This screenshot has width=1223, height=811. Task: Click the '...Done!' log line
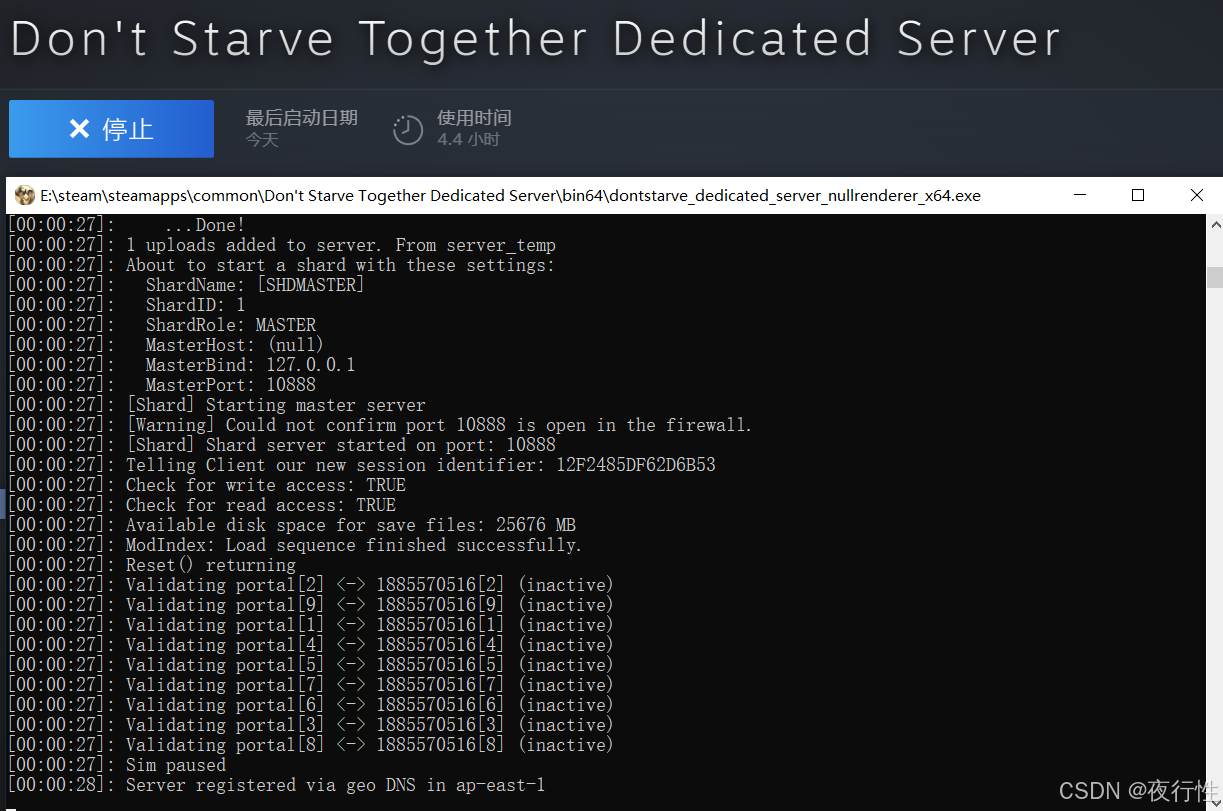coord(126,225)
